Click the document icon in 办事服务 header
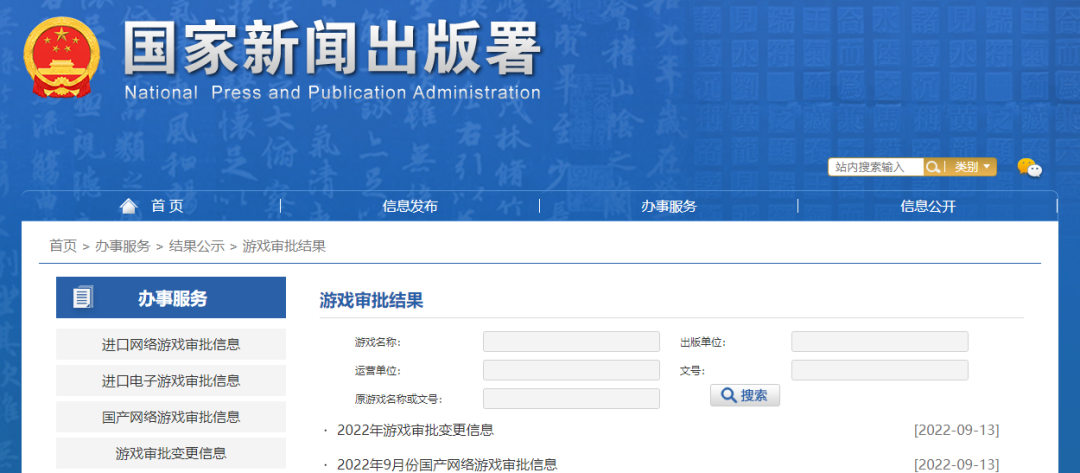This screenshot has height=473, width=1080. coord(83,298)
